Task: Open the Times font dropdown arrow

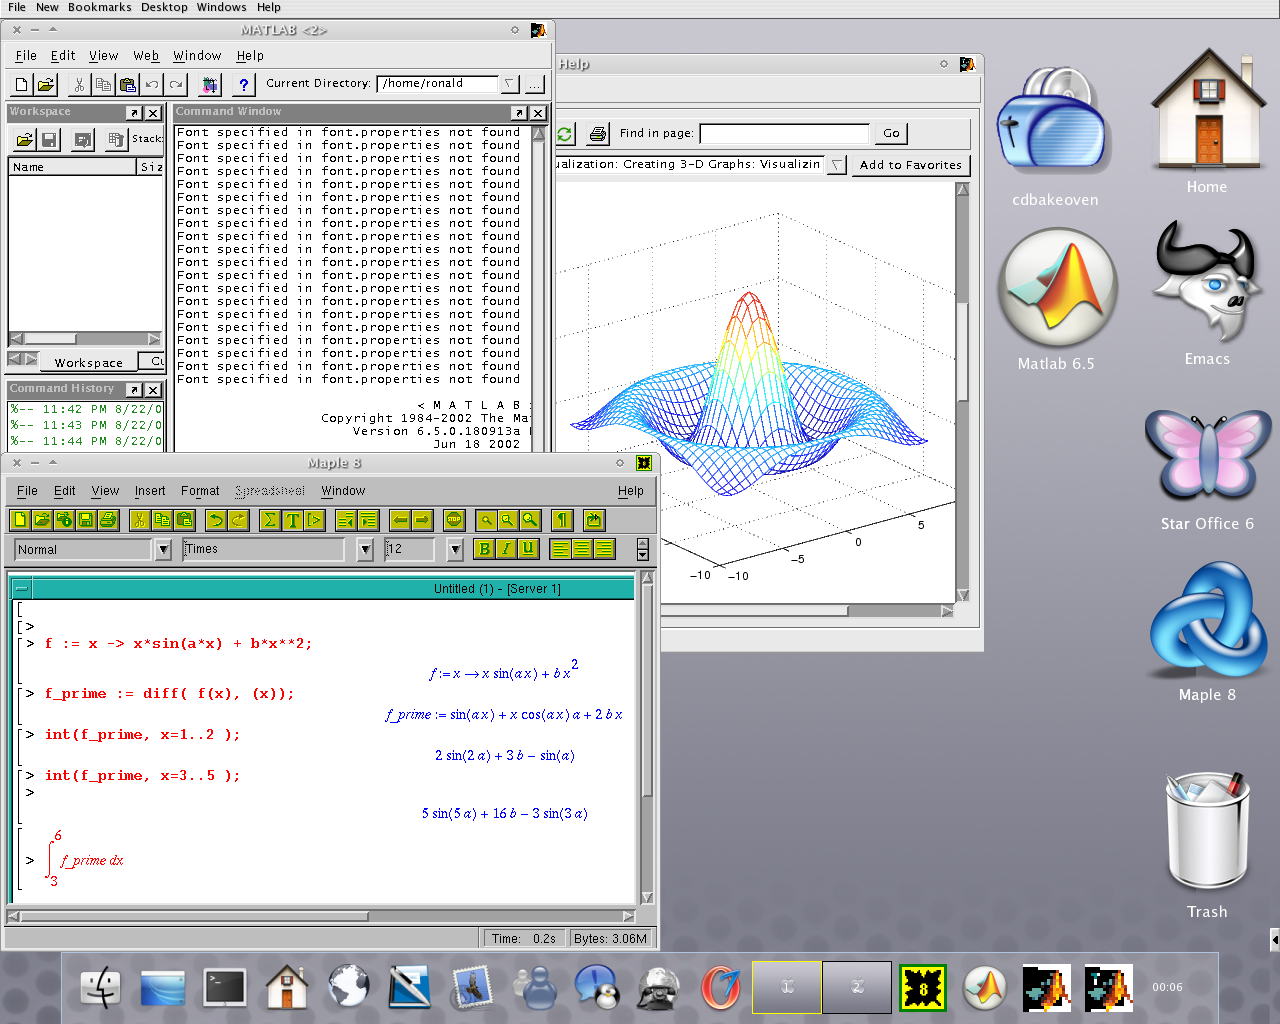Action: pyautogui.click(x=365, y=549)
